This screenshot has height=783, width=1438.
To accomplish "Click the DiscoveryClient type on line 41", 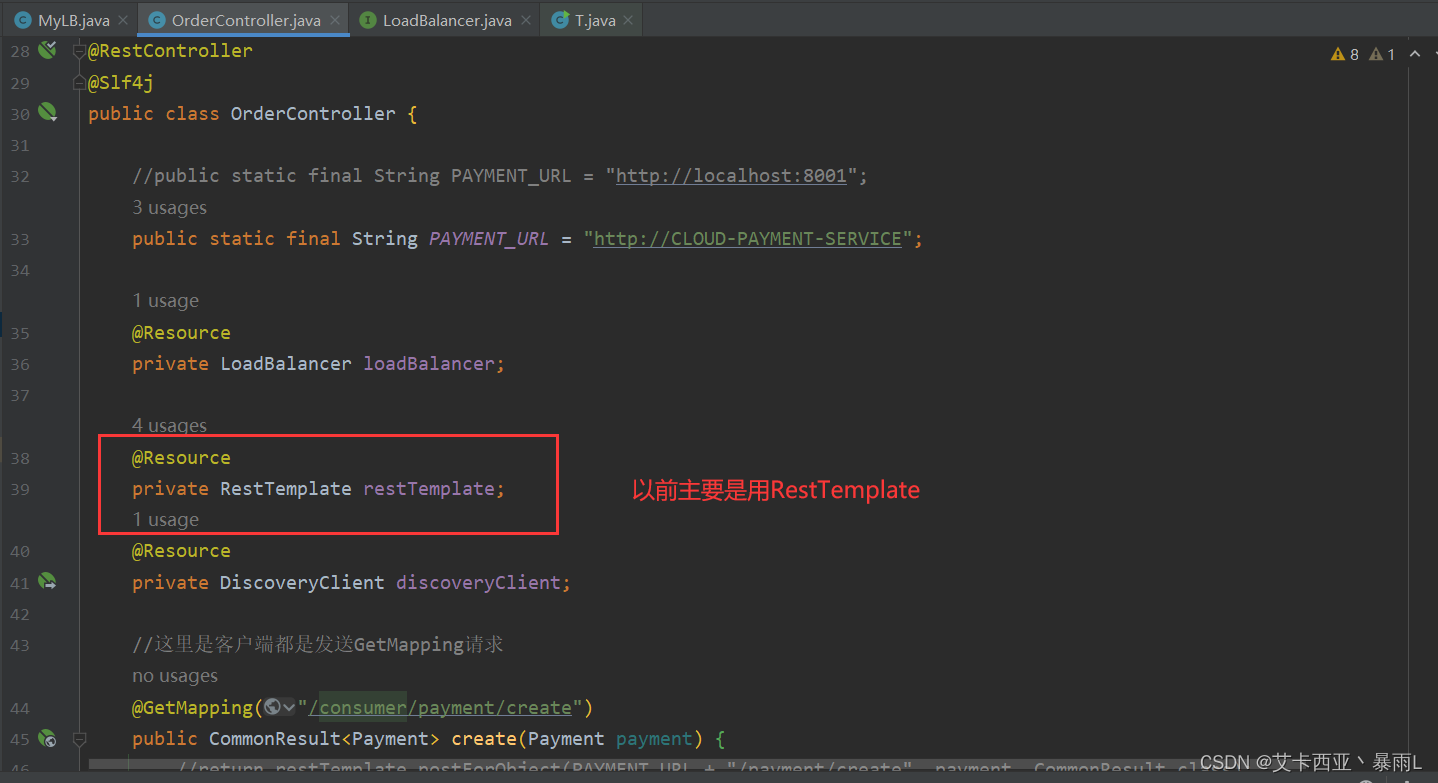I will tap(302, 582).
